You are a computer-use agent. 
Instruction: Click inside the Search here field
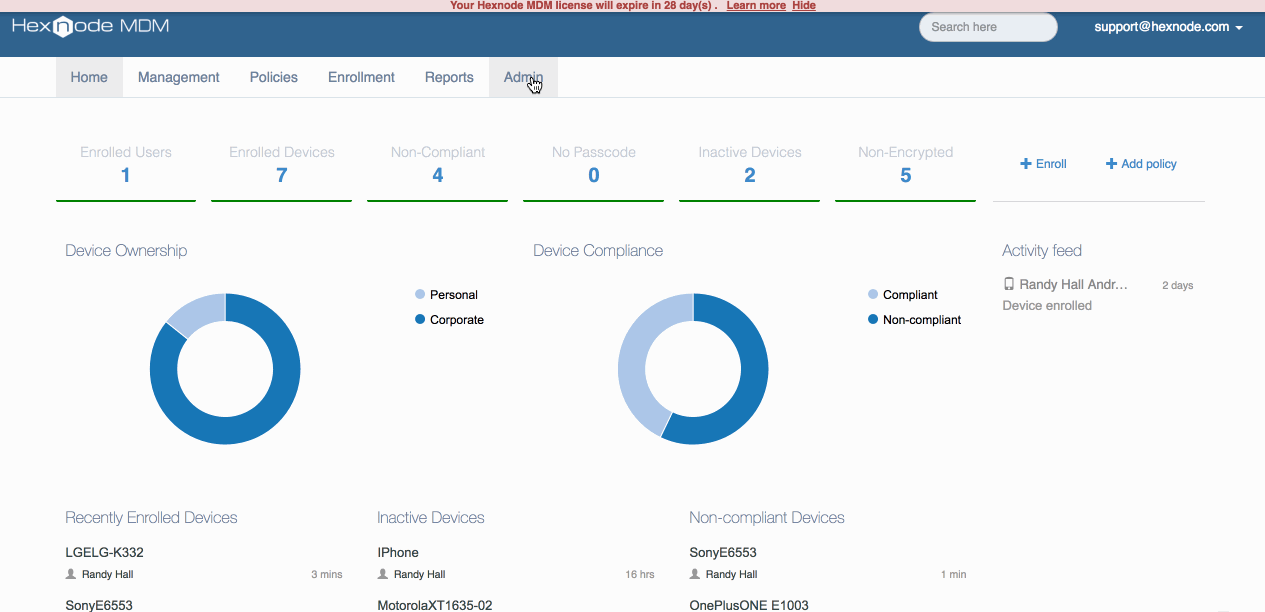click(988, 27)
